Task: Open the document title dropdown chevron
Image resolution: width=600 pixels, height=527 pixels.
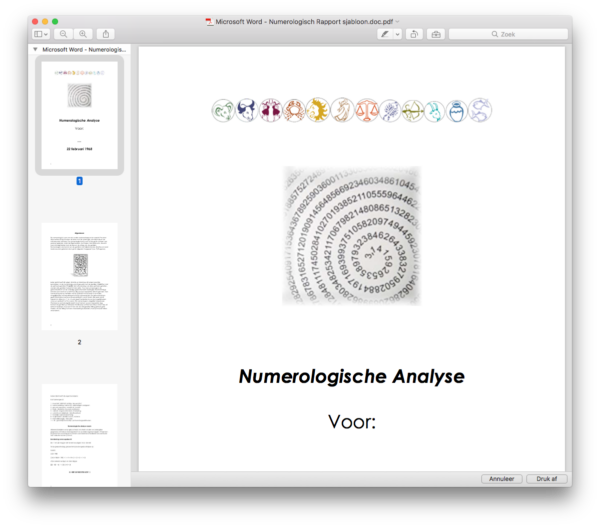Action: [398, 21]
